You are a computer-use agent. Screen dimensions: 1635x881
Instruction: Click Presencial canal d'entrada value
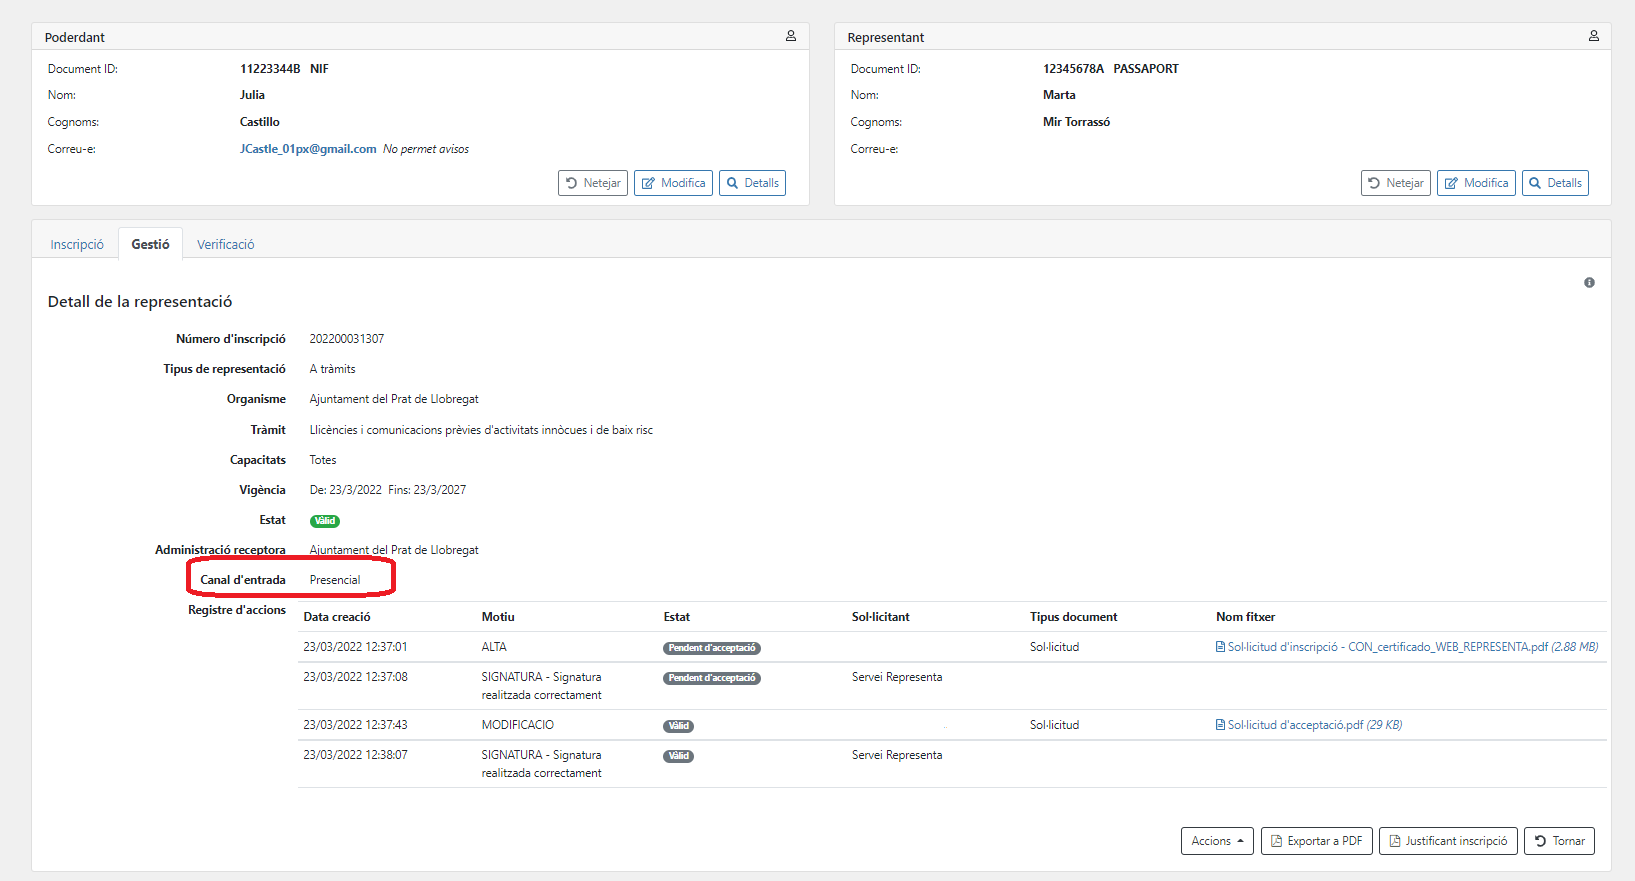pos(335,580)
